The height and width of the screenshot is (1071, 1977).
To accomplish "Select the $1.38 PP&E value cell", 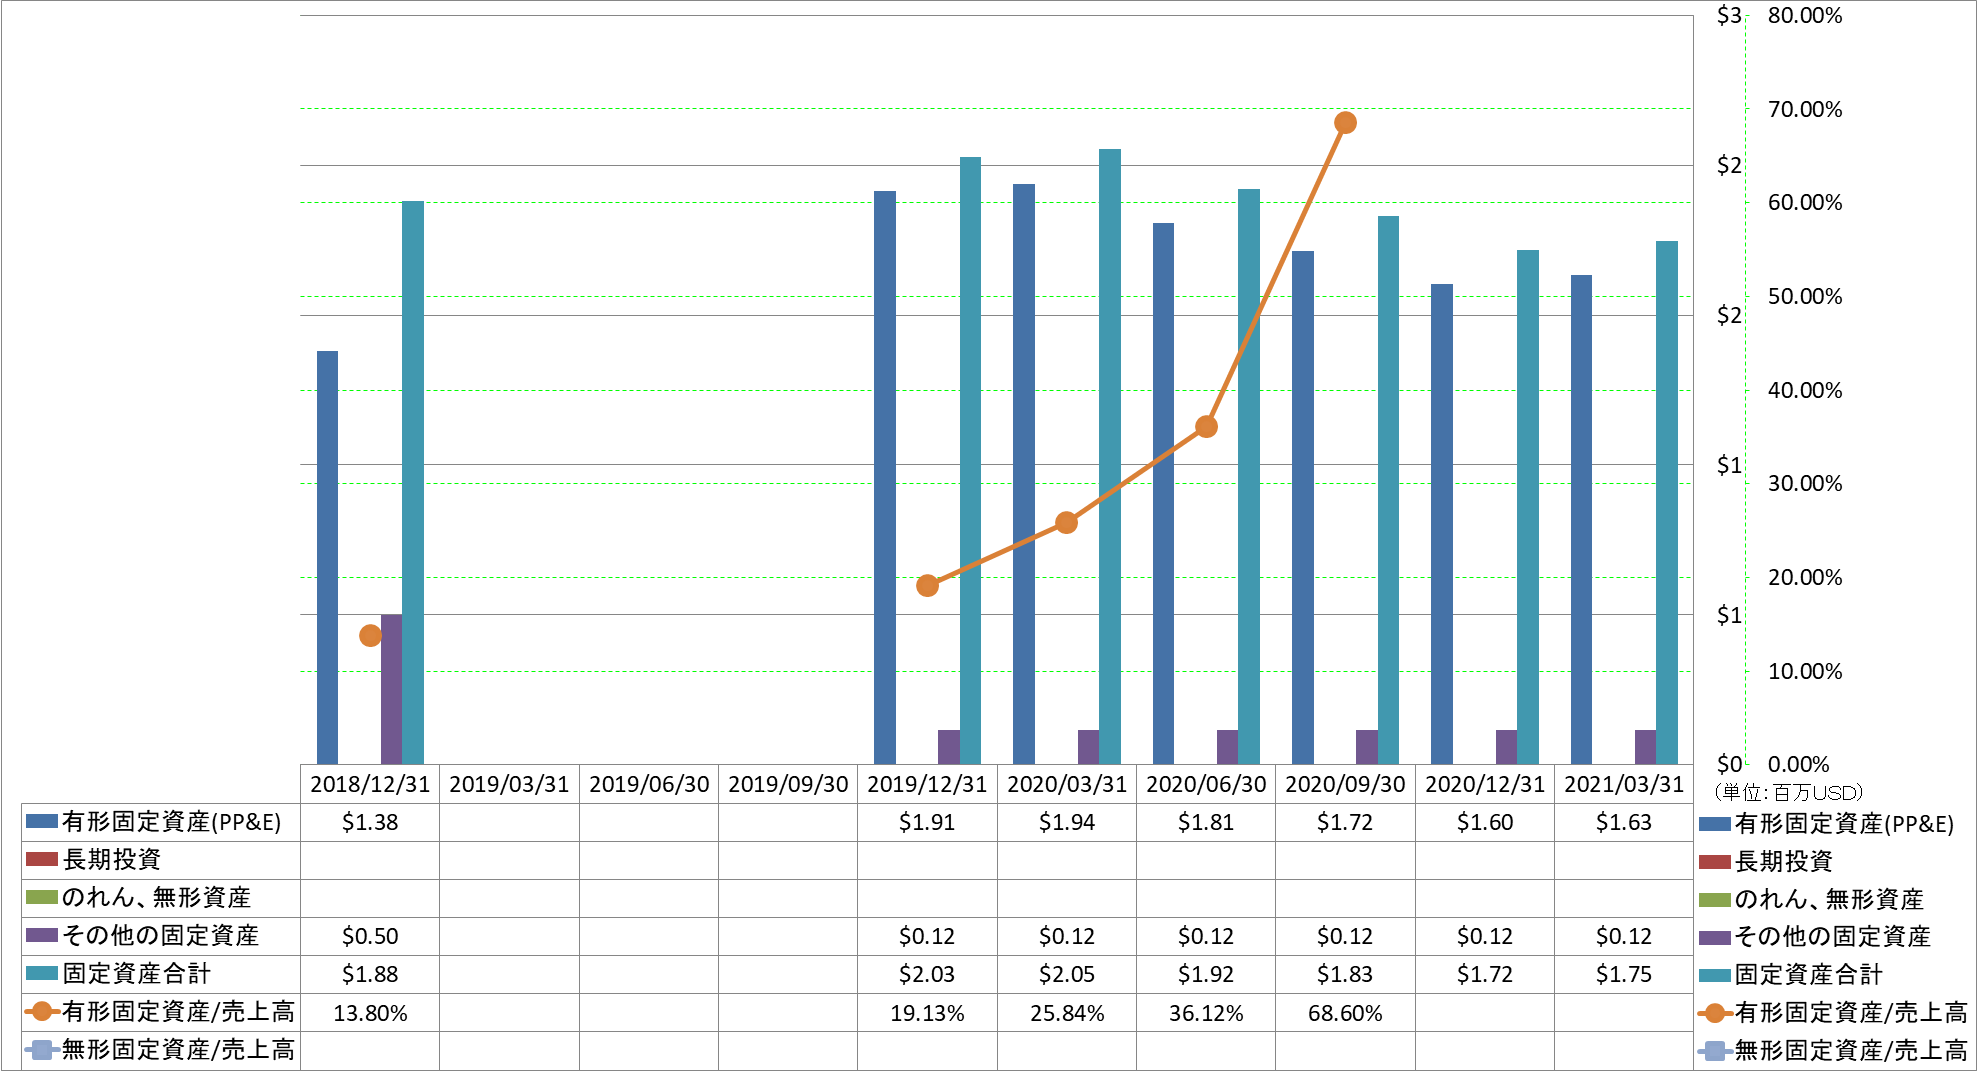I will point(370,822).
